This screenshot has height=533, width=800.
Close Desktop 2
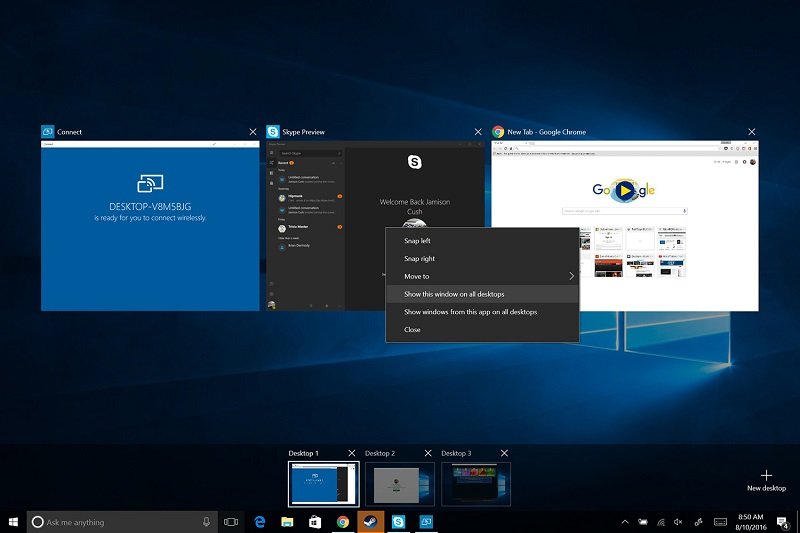428,453
